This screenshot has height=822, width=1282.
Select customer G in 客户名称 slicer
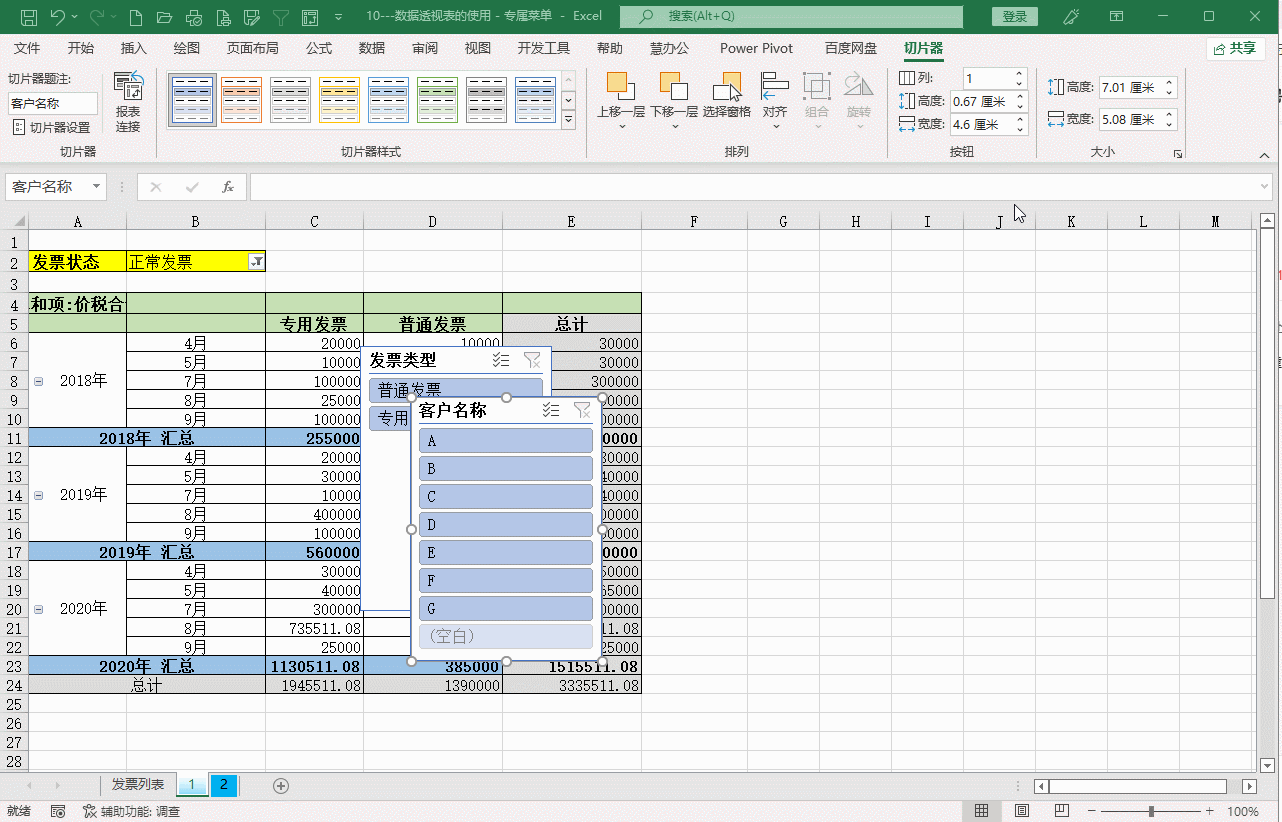[506, 609]
